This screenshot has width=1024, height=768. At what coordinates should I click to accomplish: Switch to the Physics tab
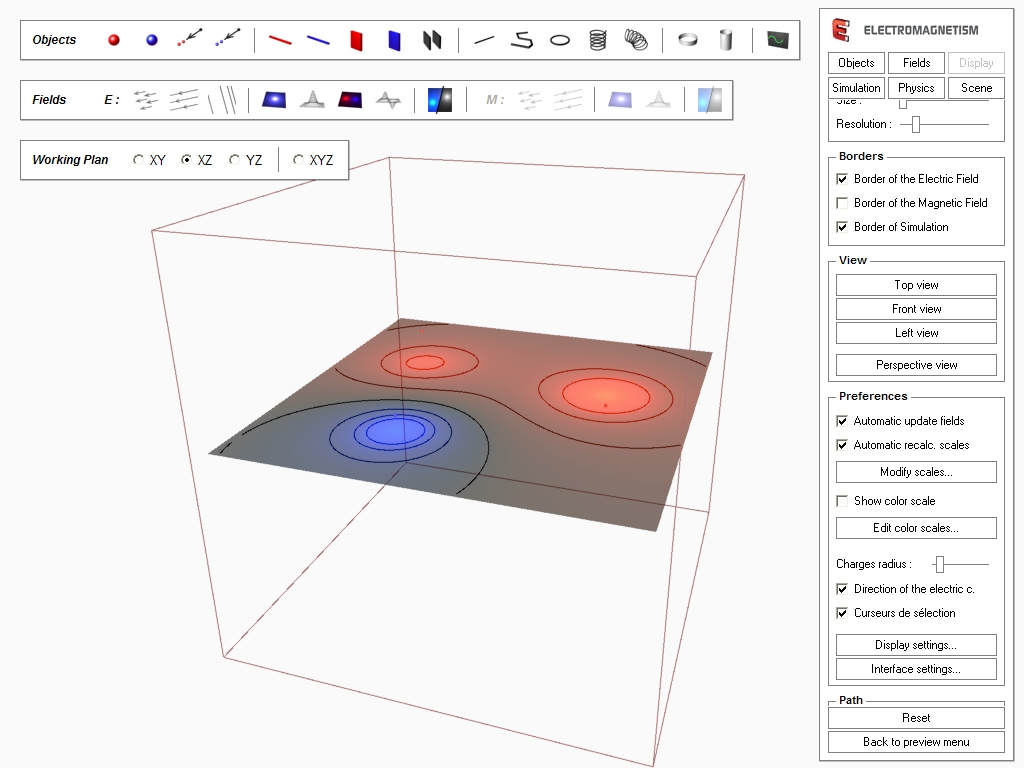916,88
